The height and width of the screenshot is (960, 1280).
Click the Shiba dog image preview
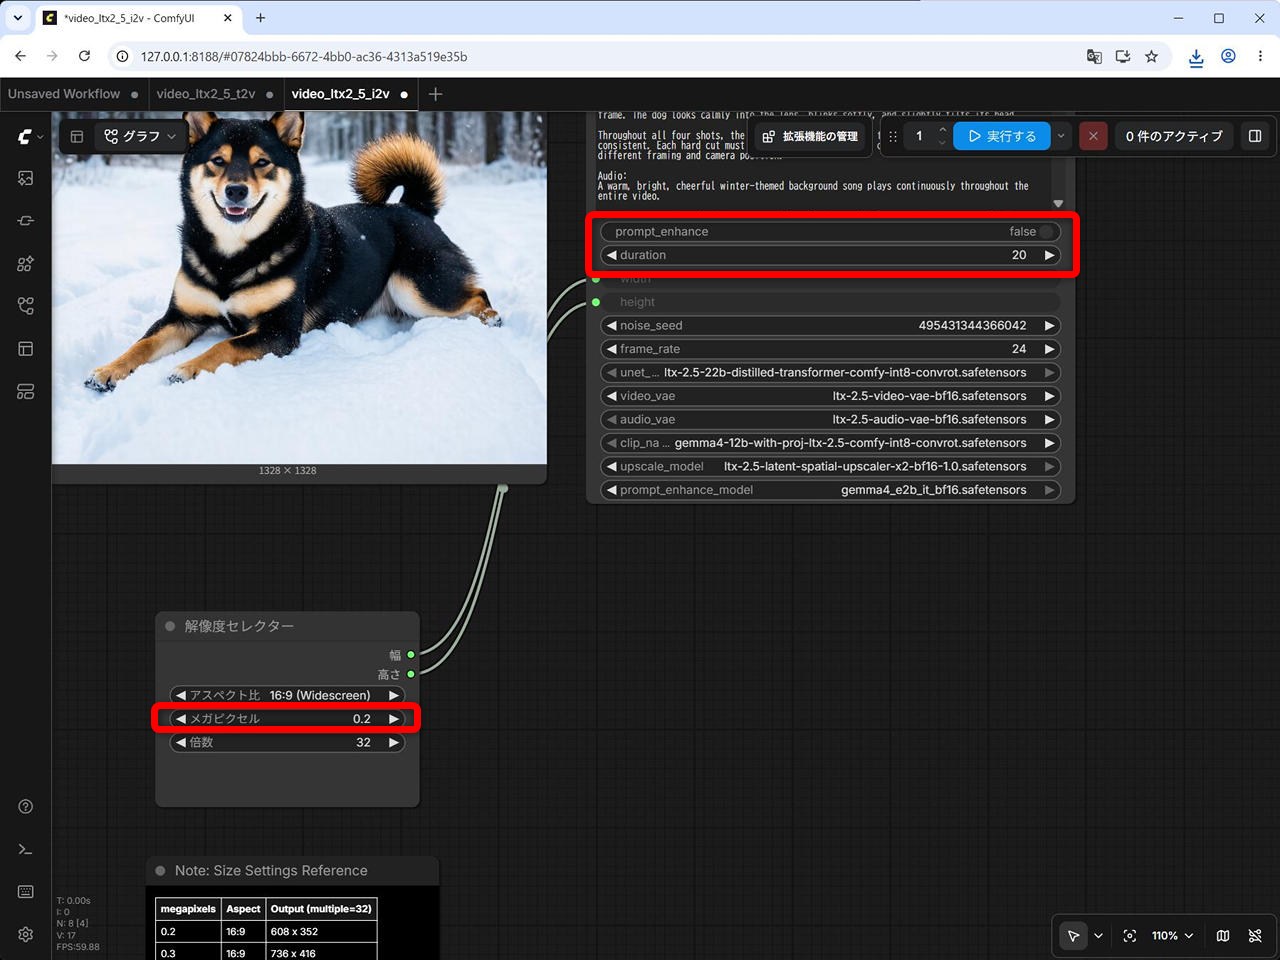[x=299, y=288]
